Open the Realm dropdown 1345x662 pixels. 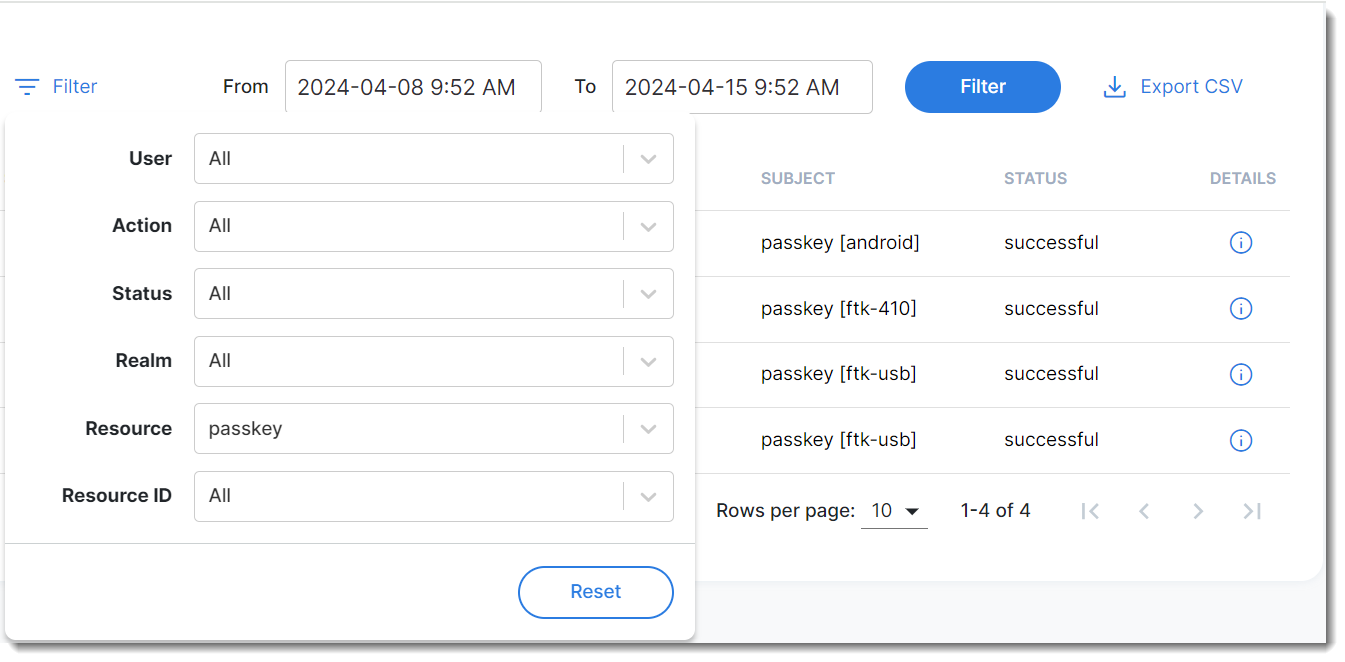tap(648, 361)
